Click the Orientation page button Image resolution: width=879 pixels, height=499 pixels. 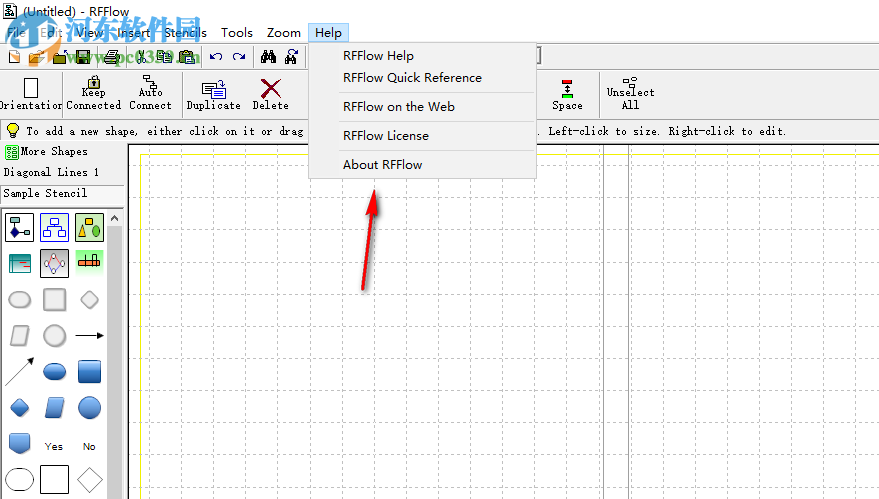31,94
